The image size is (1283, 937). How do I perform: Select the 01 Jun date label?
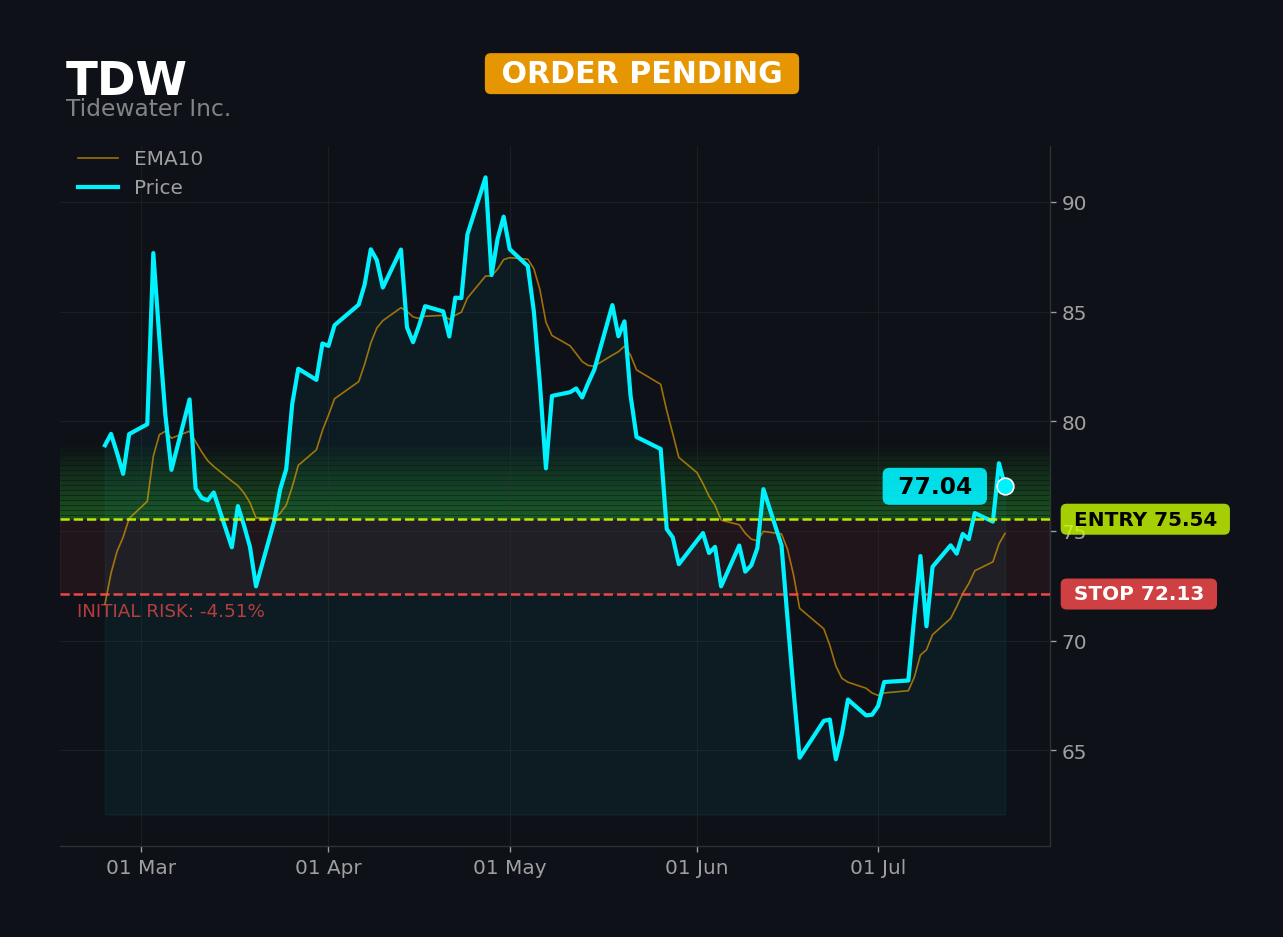pos(697,868)
